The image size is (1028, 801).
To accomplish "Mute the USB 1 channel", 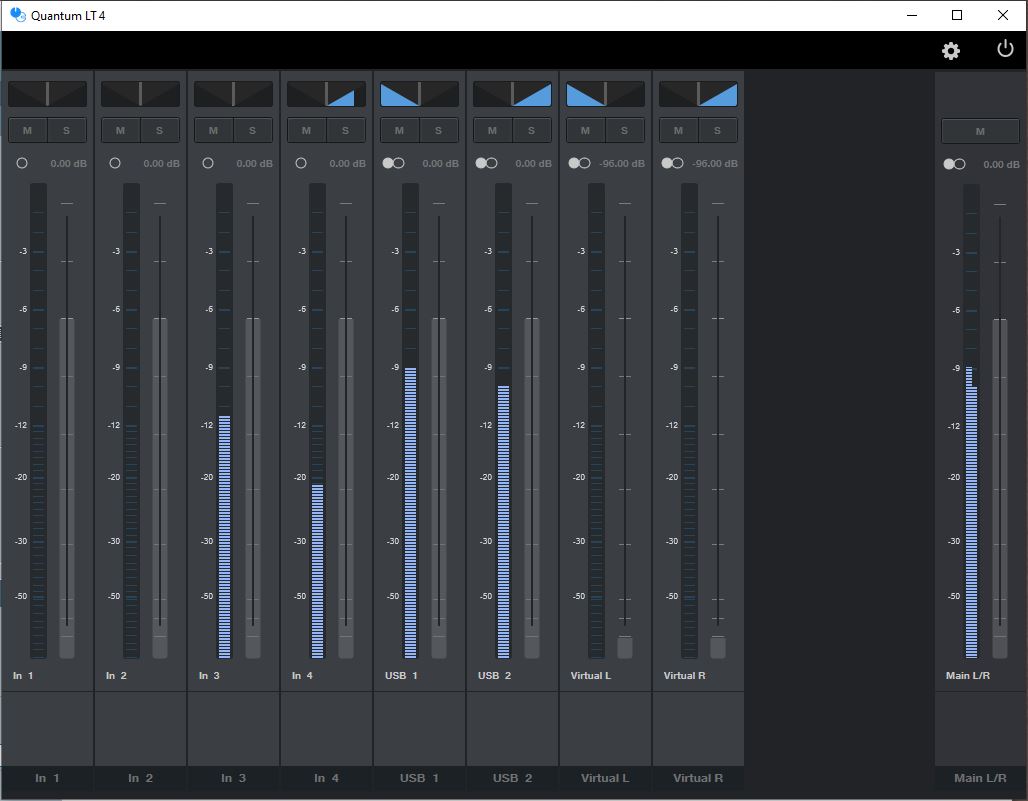I will pos(400,130).
